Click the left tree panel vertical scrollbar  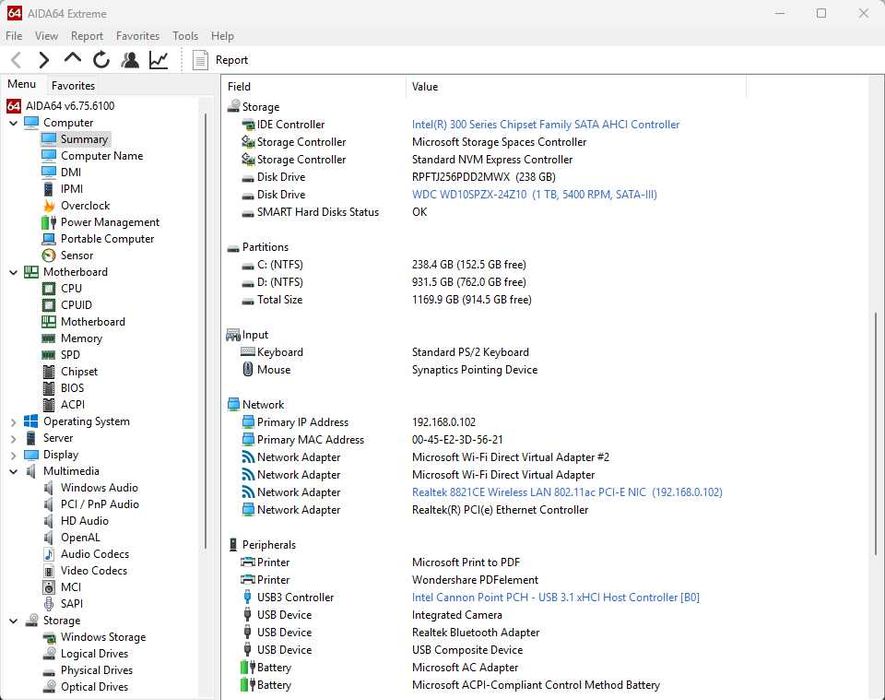205,331
